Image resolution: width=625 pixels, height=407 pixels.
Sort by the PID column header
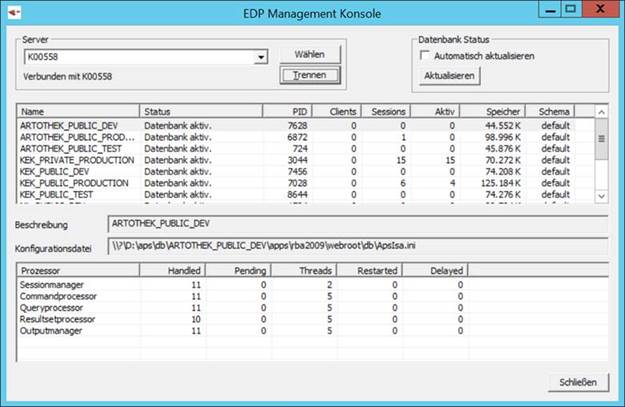pos(286,111)
